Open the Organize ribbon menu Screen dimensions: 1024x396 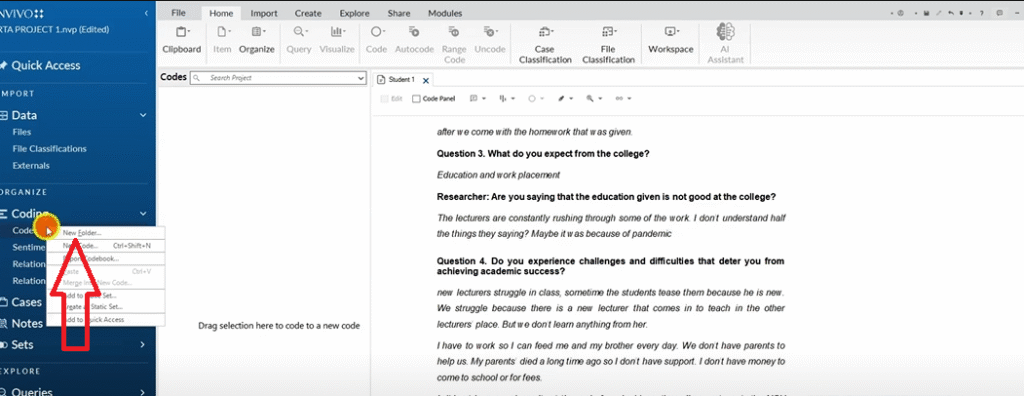tap(257, 39)
